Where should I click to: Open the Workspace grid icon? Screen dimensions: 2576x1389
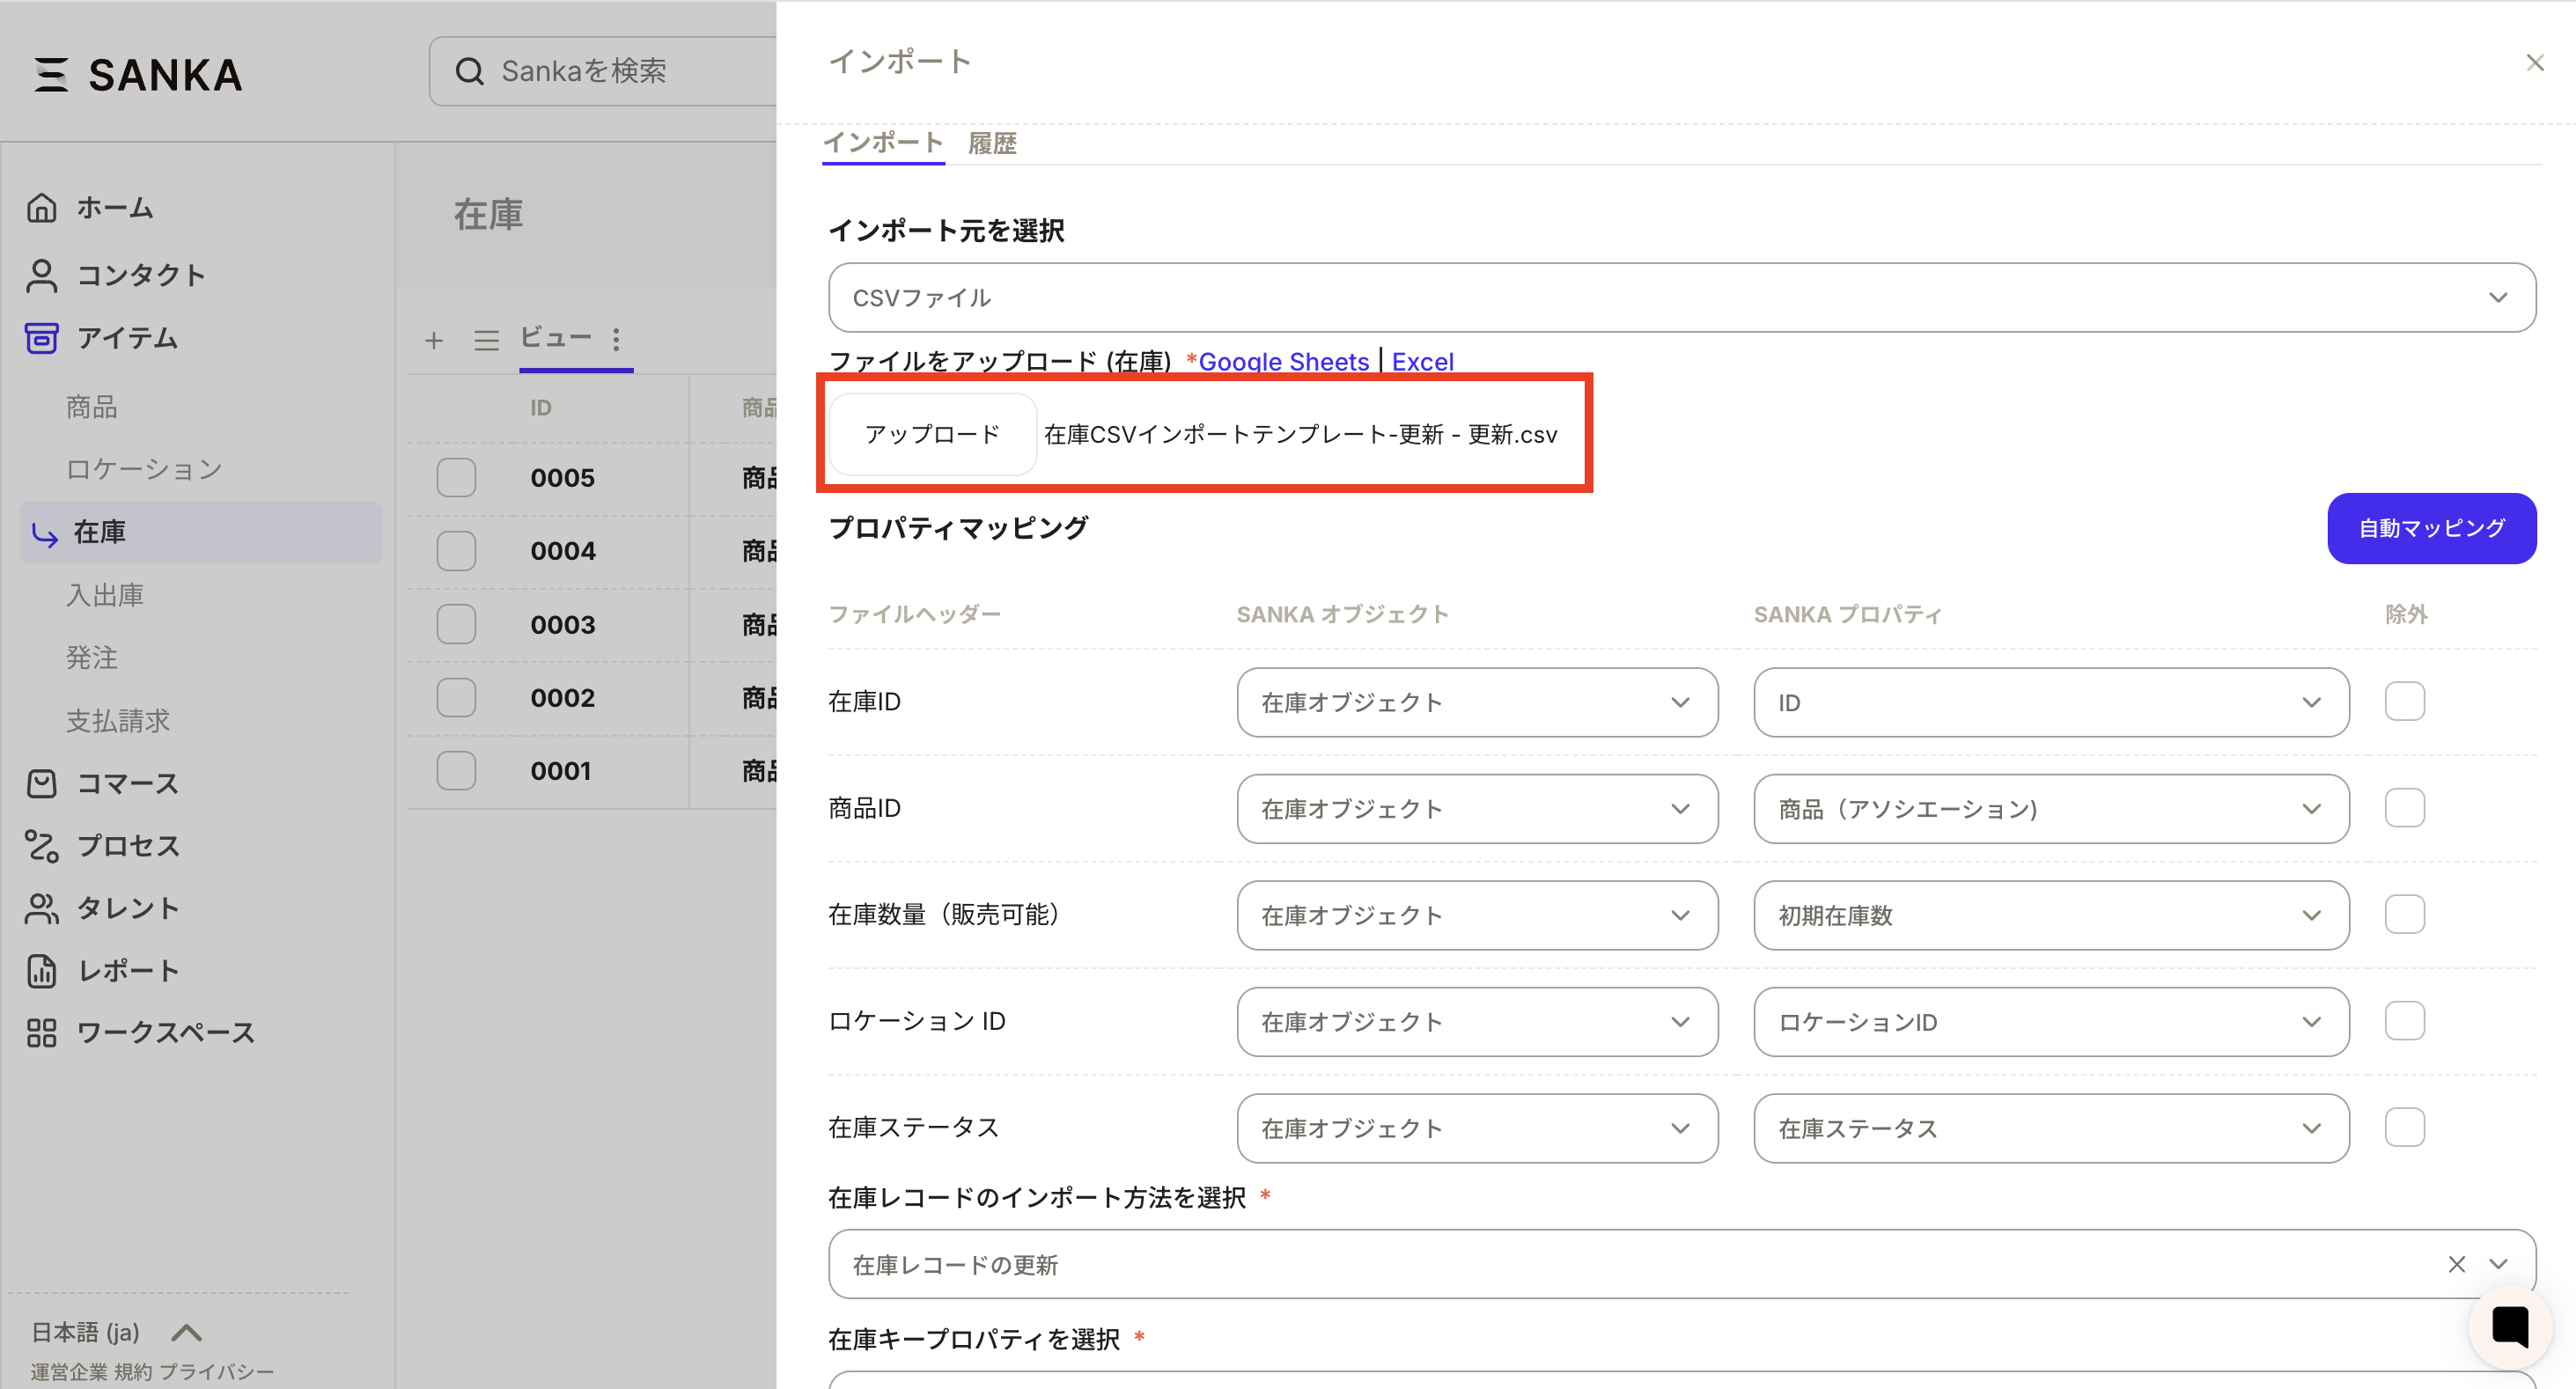tap(41, 1033)
